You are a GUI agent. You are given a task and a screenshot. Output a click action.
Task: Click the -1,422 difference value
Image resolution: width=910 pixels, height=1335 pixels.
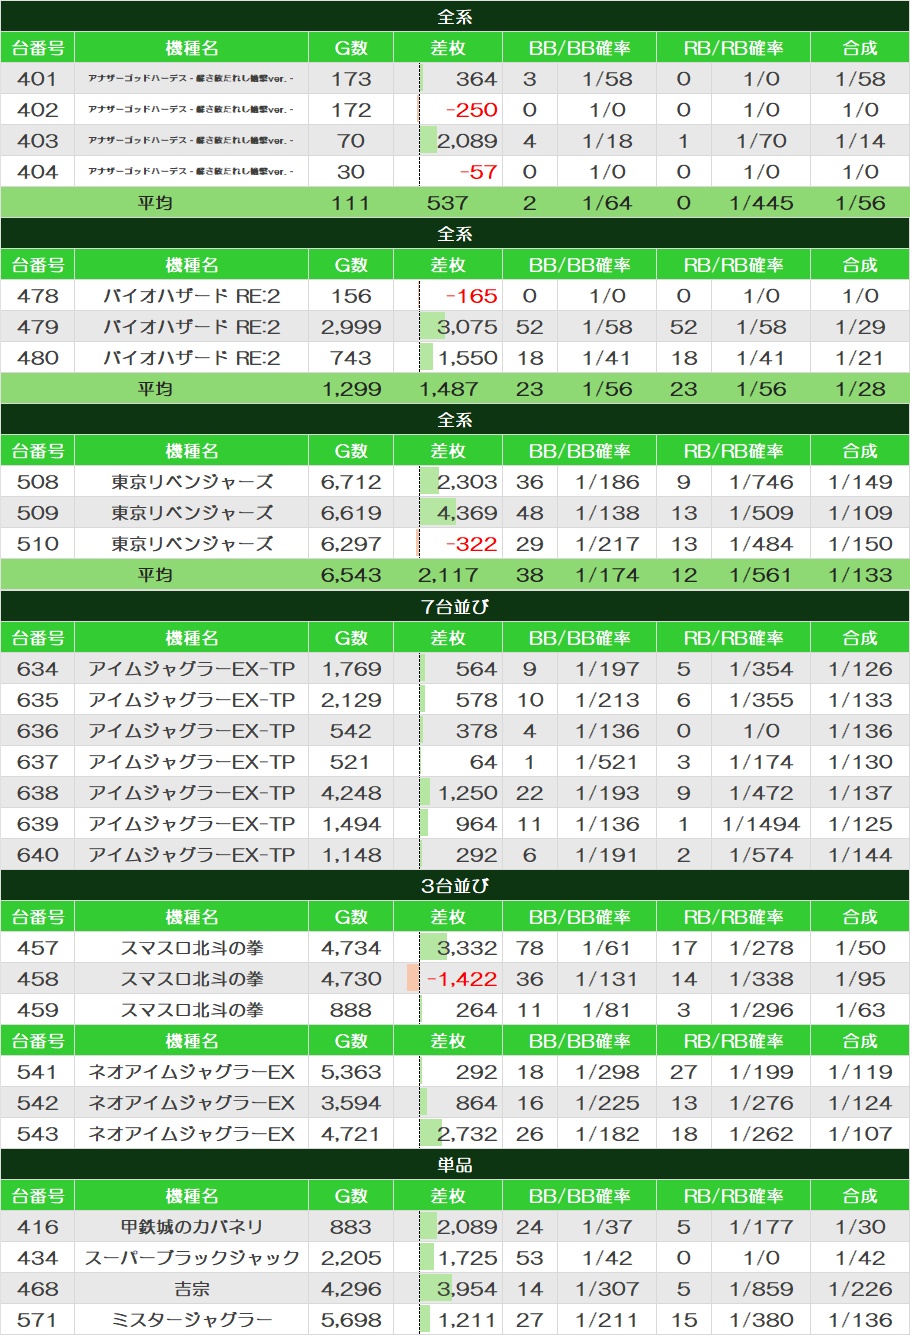[x=462, y=979]
